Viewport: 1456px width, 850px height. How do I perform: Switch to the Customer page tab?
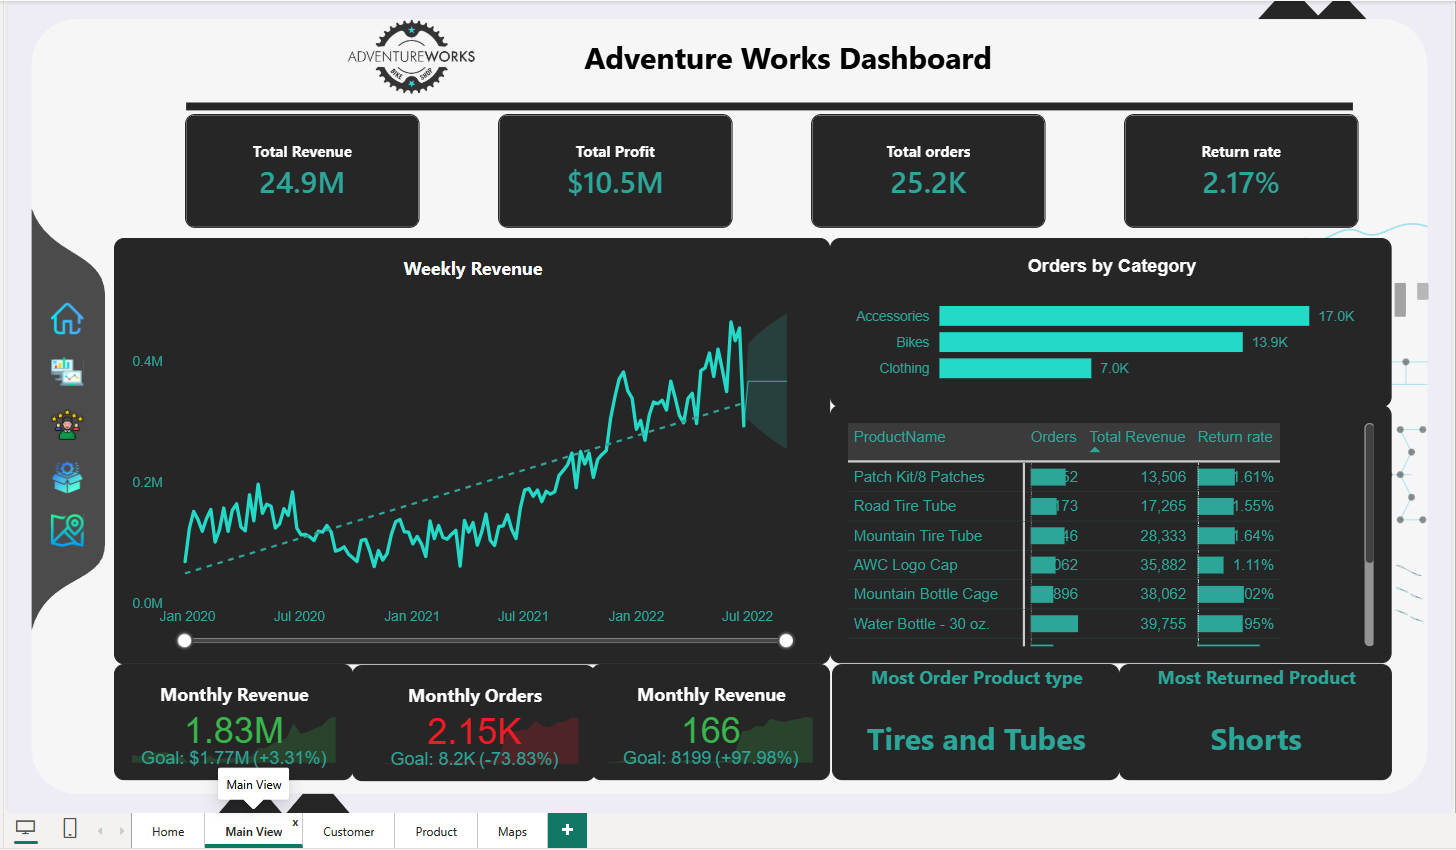tap(349, 831)
